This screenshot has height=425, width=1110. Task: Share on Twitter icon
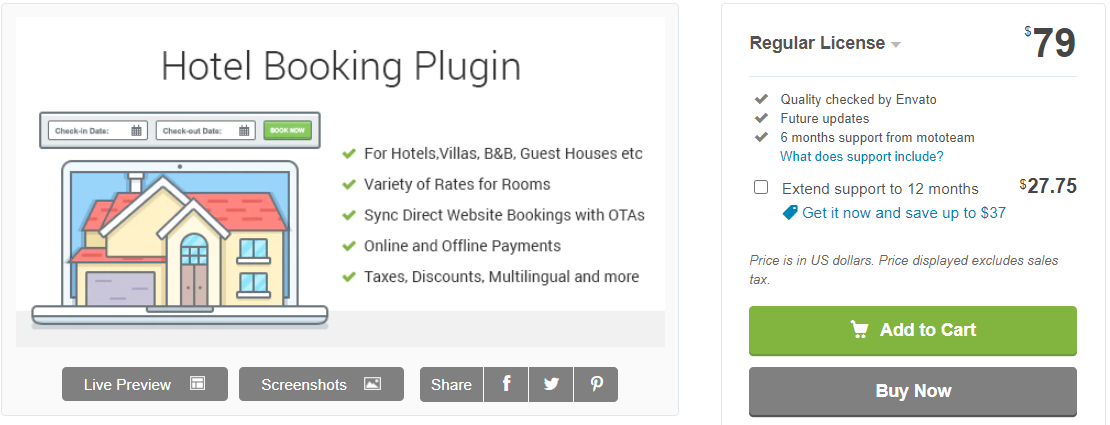(x=551, y=385)
